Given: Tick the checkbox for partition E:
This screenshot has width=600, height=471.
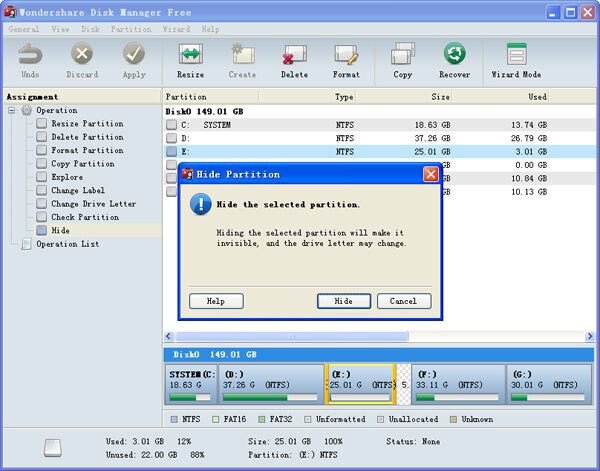Looking at the screenshot, I should pos(171,152).
